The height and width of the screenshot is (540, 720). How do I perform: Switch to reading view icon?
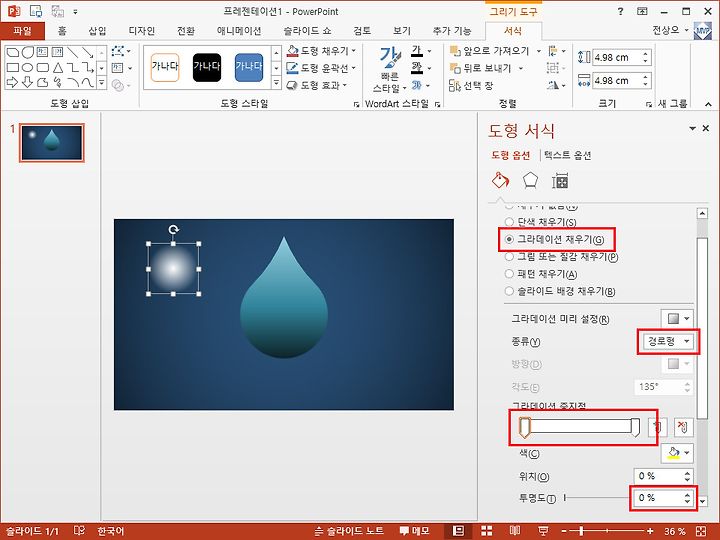coord(515,531)
